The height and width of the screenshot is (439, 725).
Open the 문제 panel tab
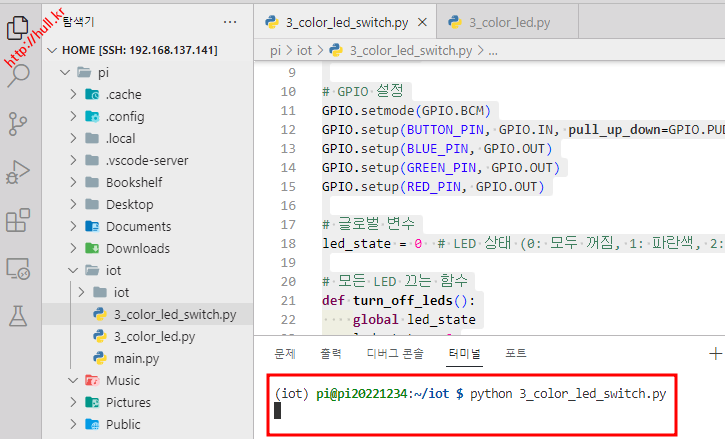(x=285, y=353)
